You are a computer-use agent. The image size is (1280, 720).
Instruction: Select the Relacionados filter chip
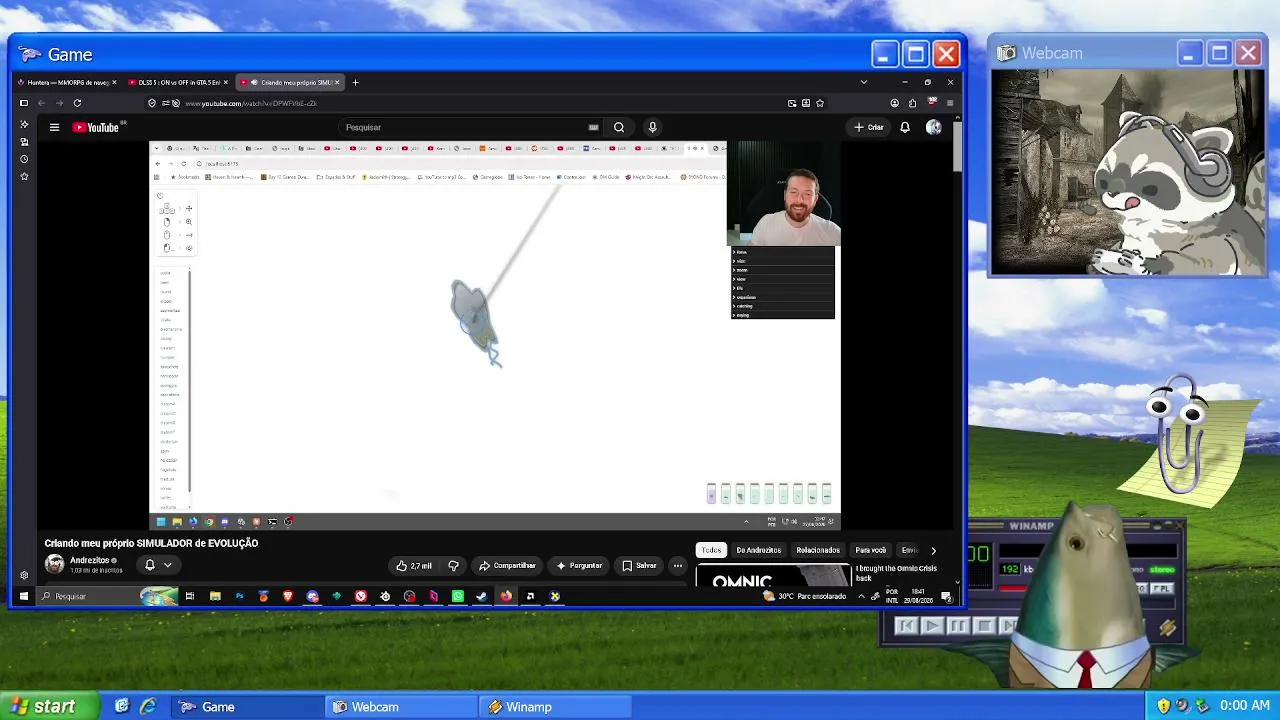click(x=818, y=550)
